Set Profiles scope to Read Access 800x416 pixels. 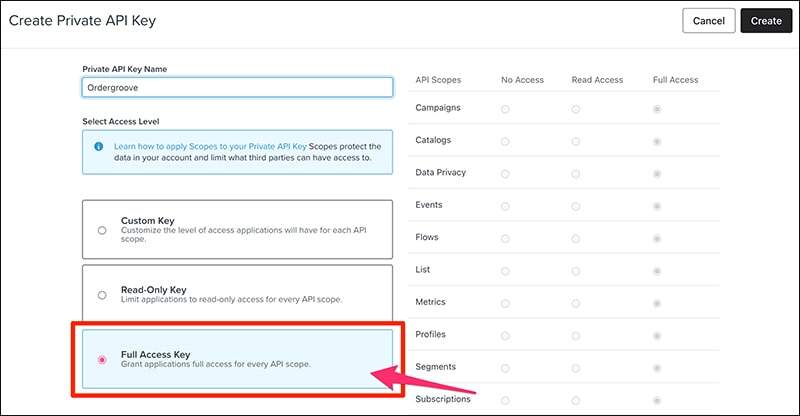(576, 335)
